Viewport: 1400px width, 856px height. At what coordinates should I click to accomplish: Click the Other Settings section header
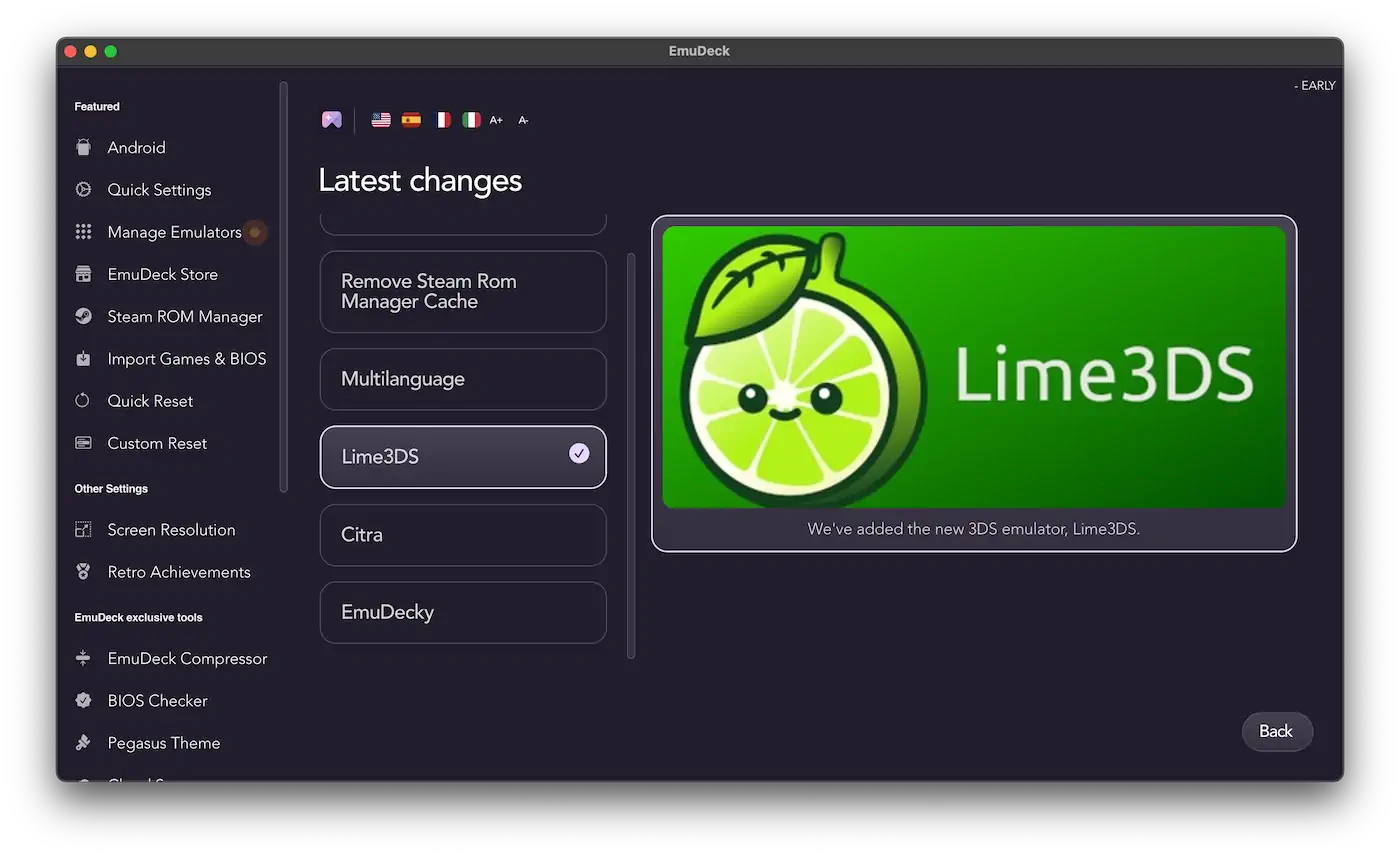pyautogui.click(x=111, y=489)
